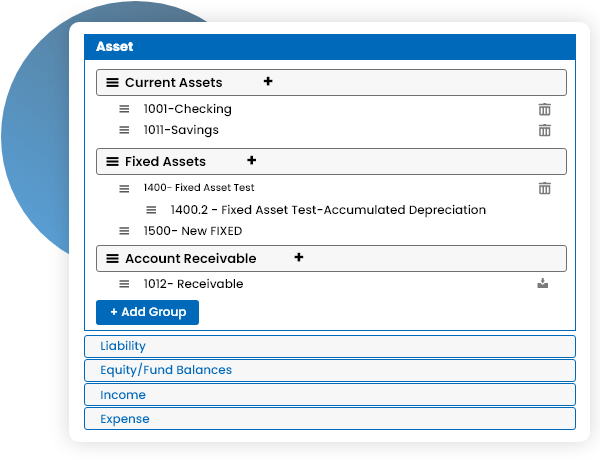Click the archive icon for 1012- Receivable
600x460 pixels.
click(x=543, y=284)
